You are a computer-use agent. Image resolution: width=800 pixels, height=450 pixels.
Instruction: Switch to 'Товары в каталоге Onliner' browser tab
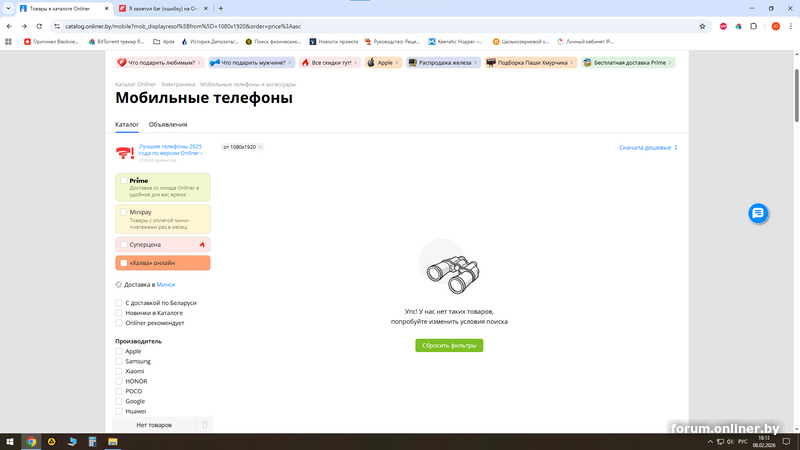(x=64, y=8)
